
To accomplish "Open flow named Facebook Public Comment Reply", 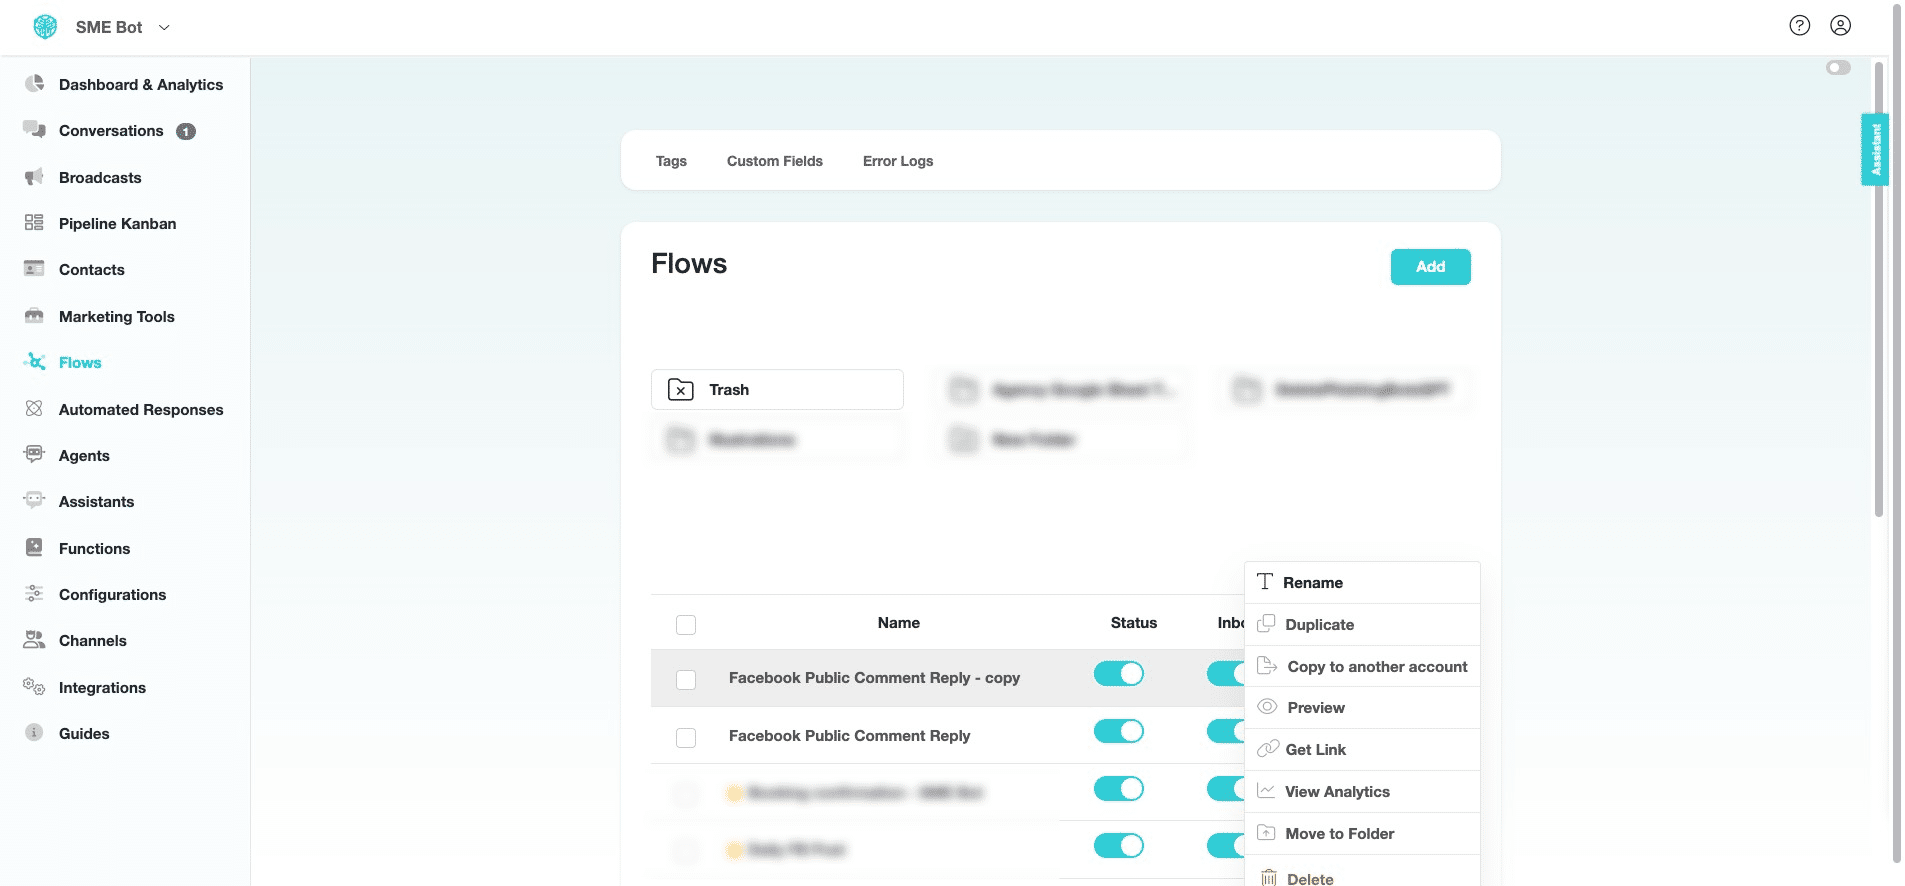I will click(x=849, y=736).
